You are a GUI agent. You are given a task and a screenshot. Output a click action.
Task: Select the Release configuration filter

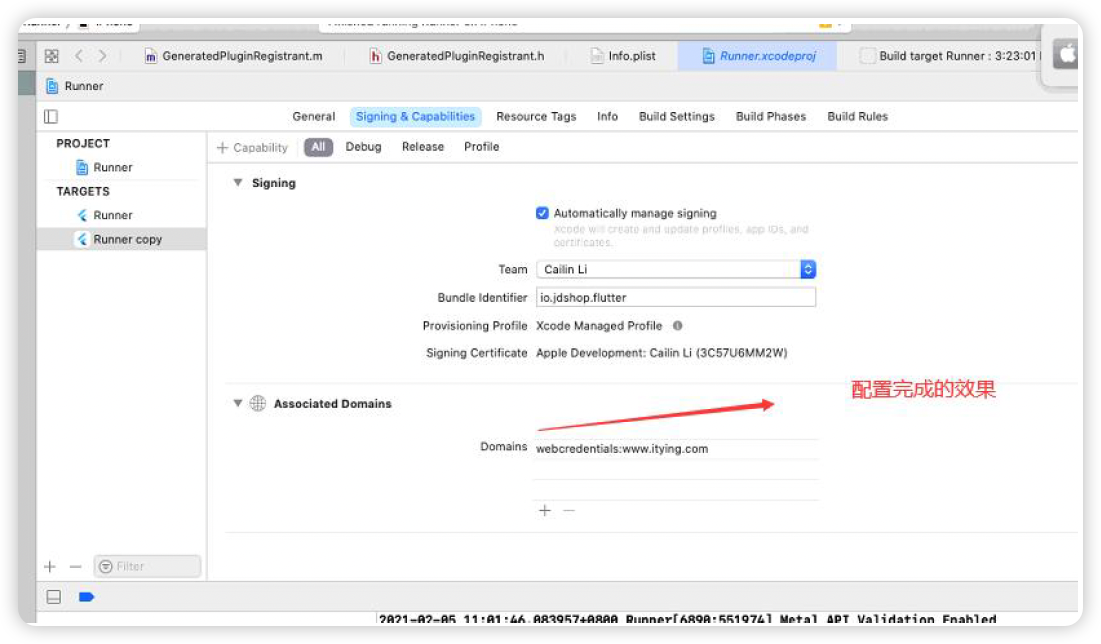pyautogui.click(x=422, y=147)
